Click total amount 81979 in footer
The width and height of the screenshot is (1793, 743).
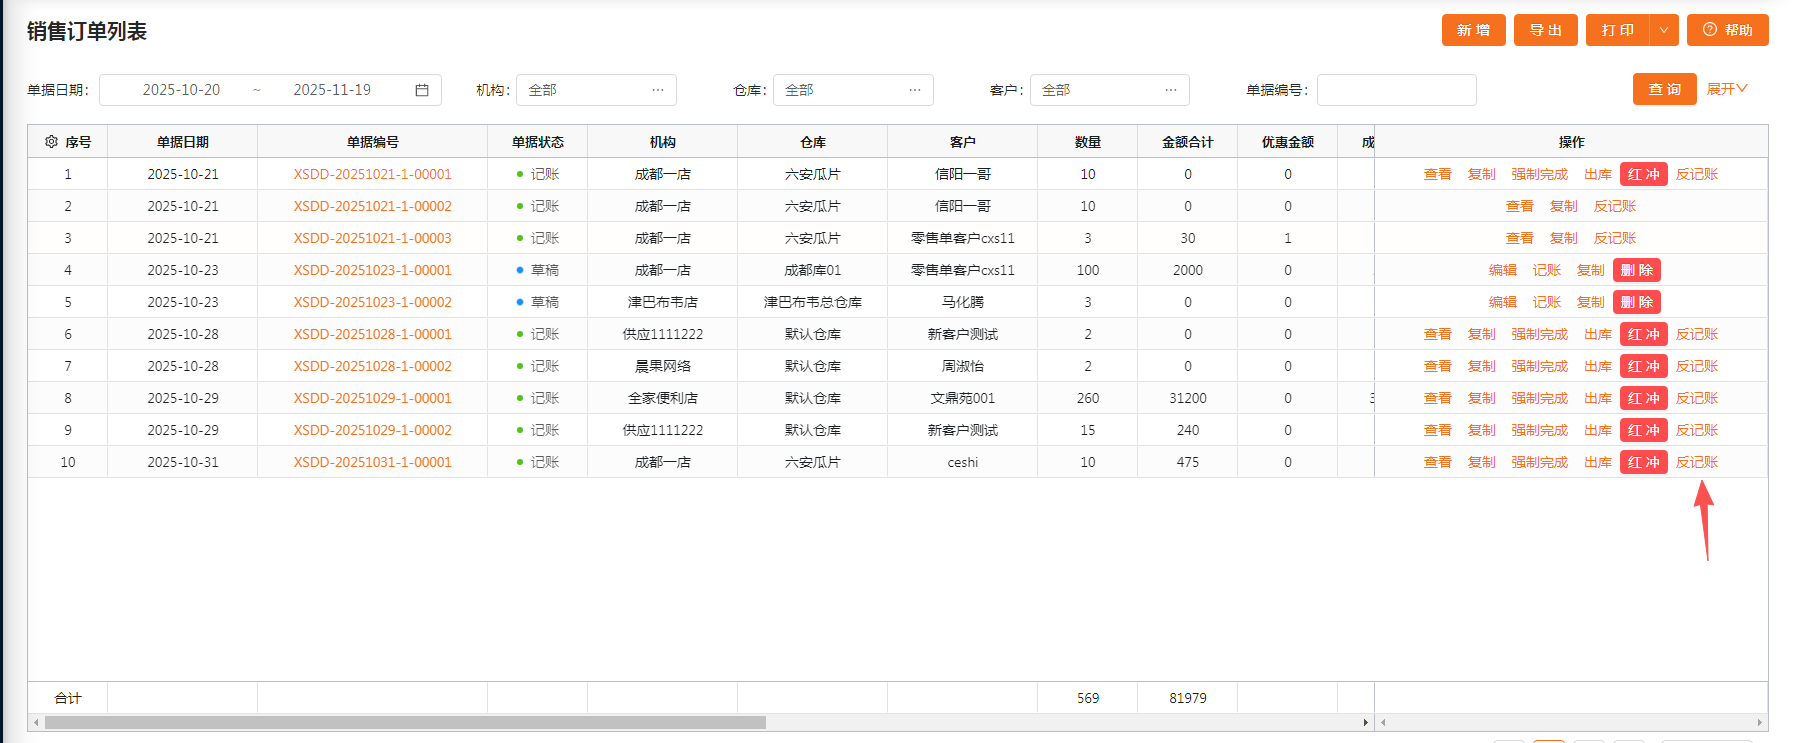pyautogui.click(x=1188, y=698)
